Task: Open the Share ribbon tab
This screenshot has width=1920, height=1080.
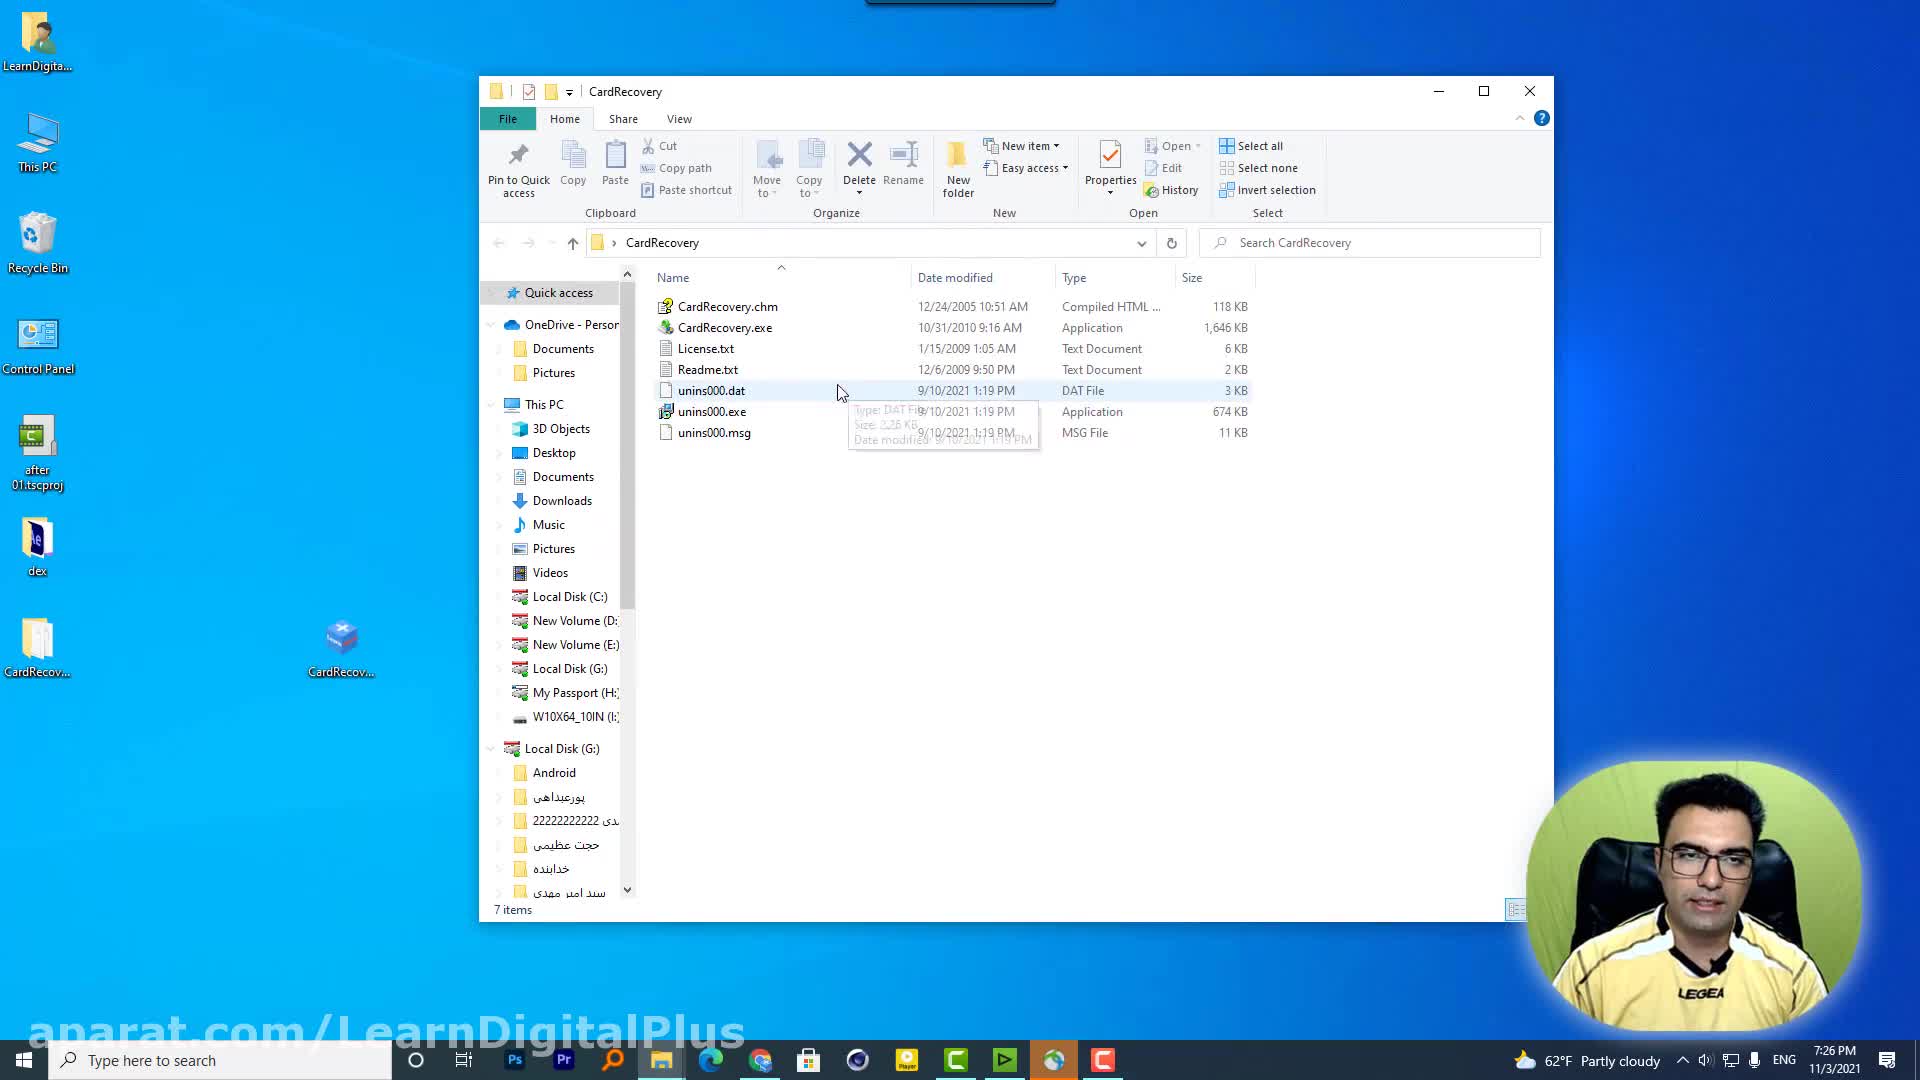Action: (623, 119)
